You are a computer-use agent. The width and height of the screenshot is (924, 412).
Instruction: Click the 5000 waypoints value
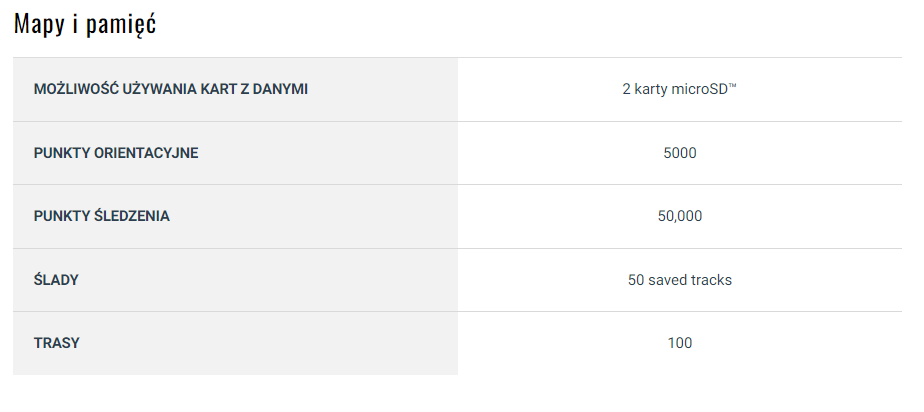pos(679,153)
